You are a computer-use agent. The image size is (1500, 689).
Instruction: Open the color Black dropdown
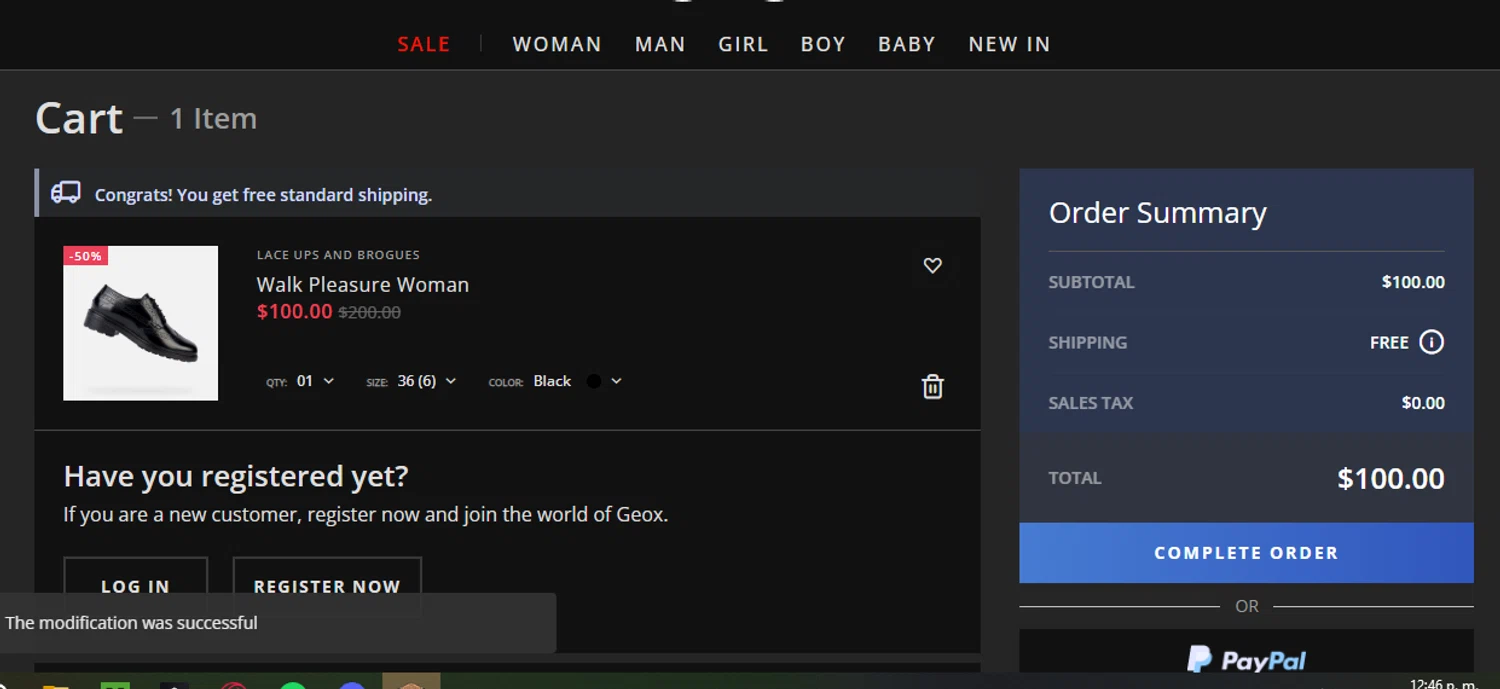[x=577, y=381]
